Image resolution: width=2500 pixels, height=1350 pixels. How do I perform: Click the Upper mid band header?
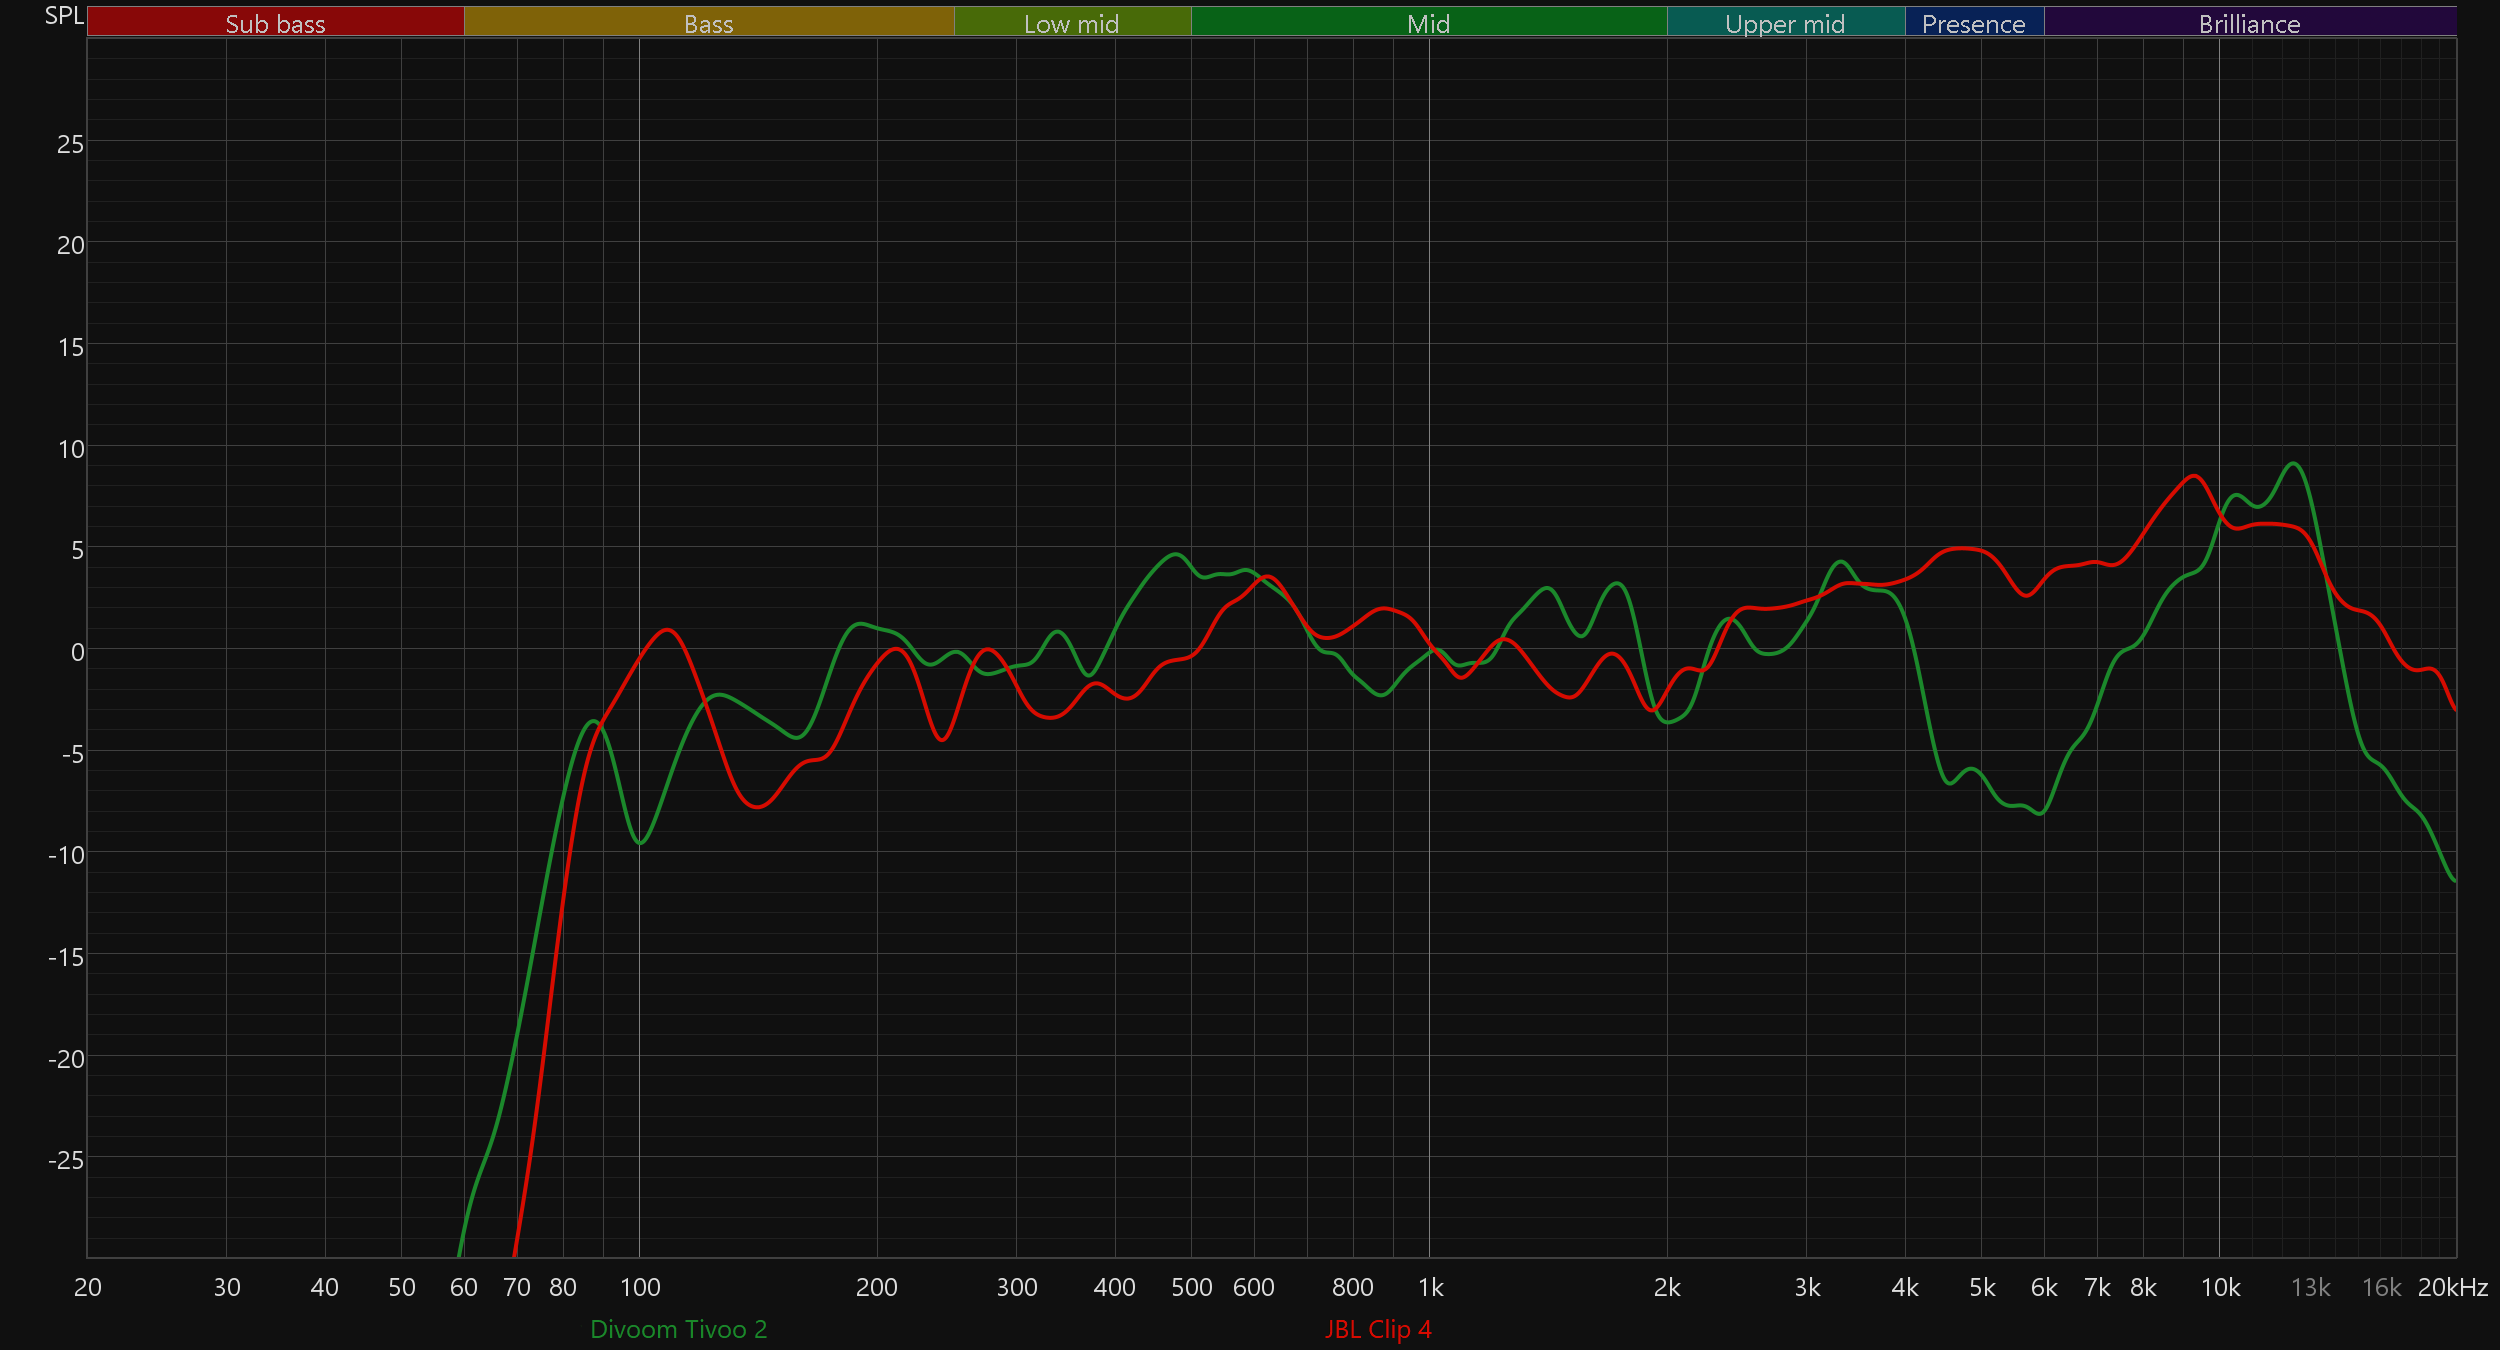click(x=1785, y=22)
